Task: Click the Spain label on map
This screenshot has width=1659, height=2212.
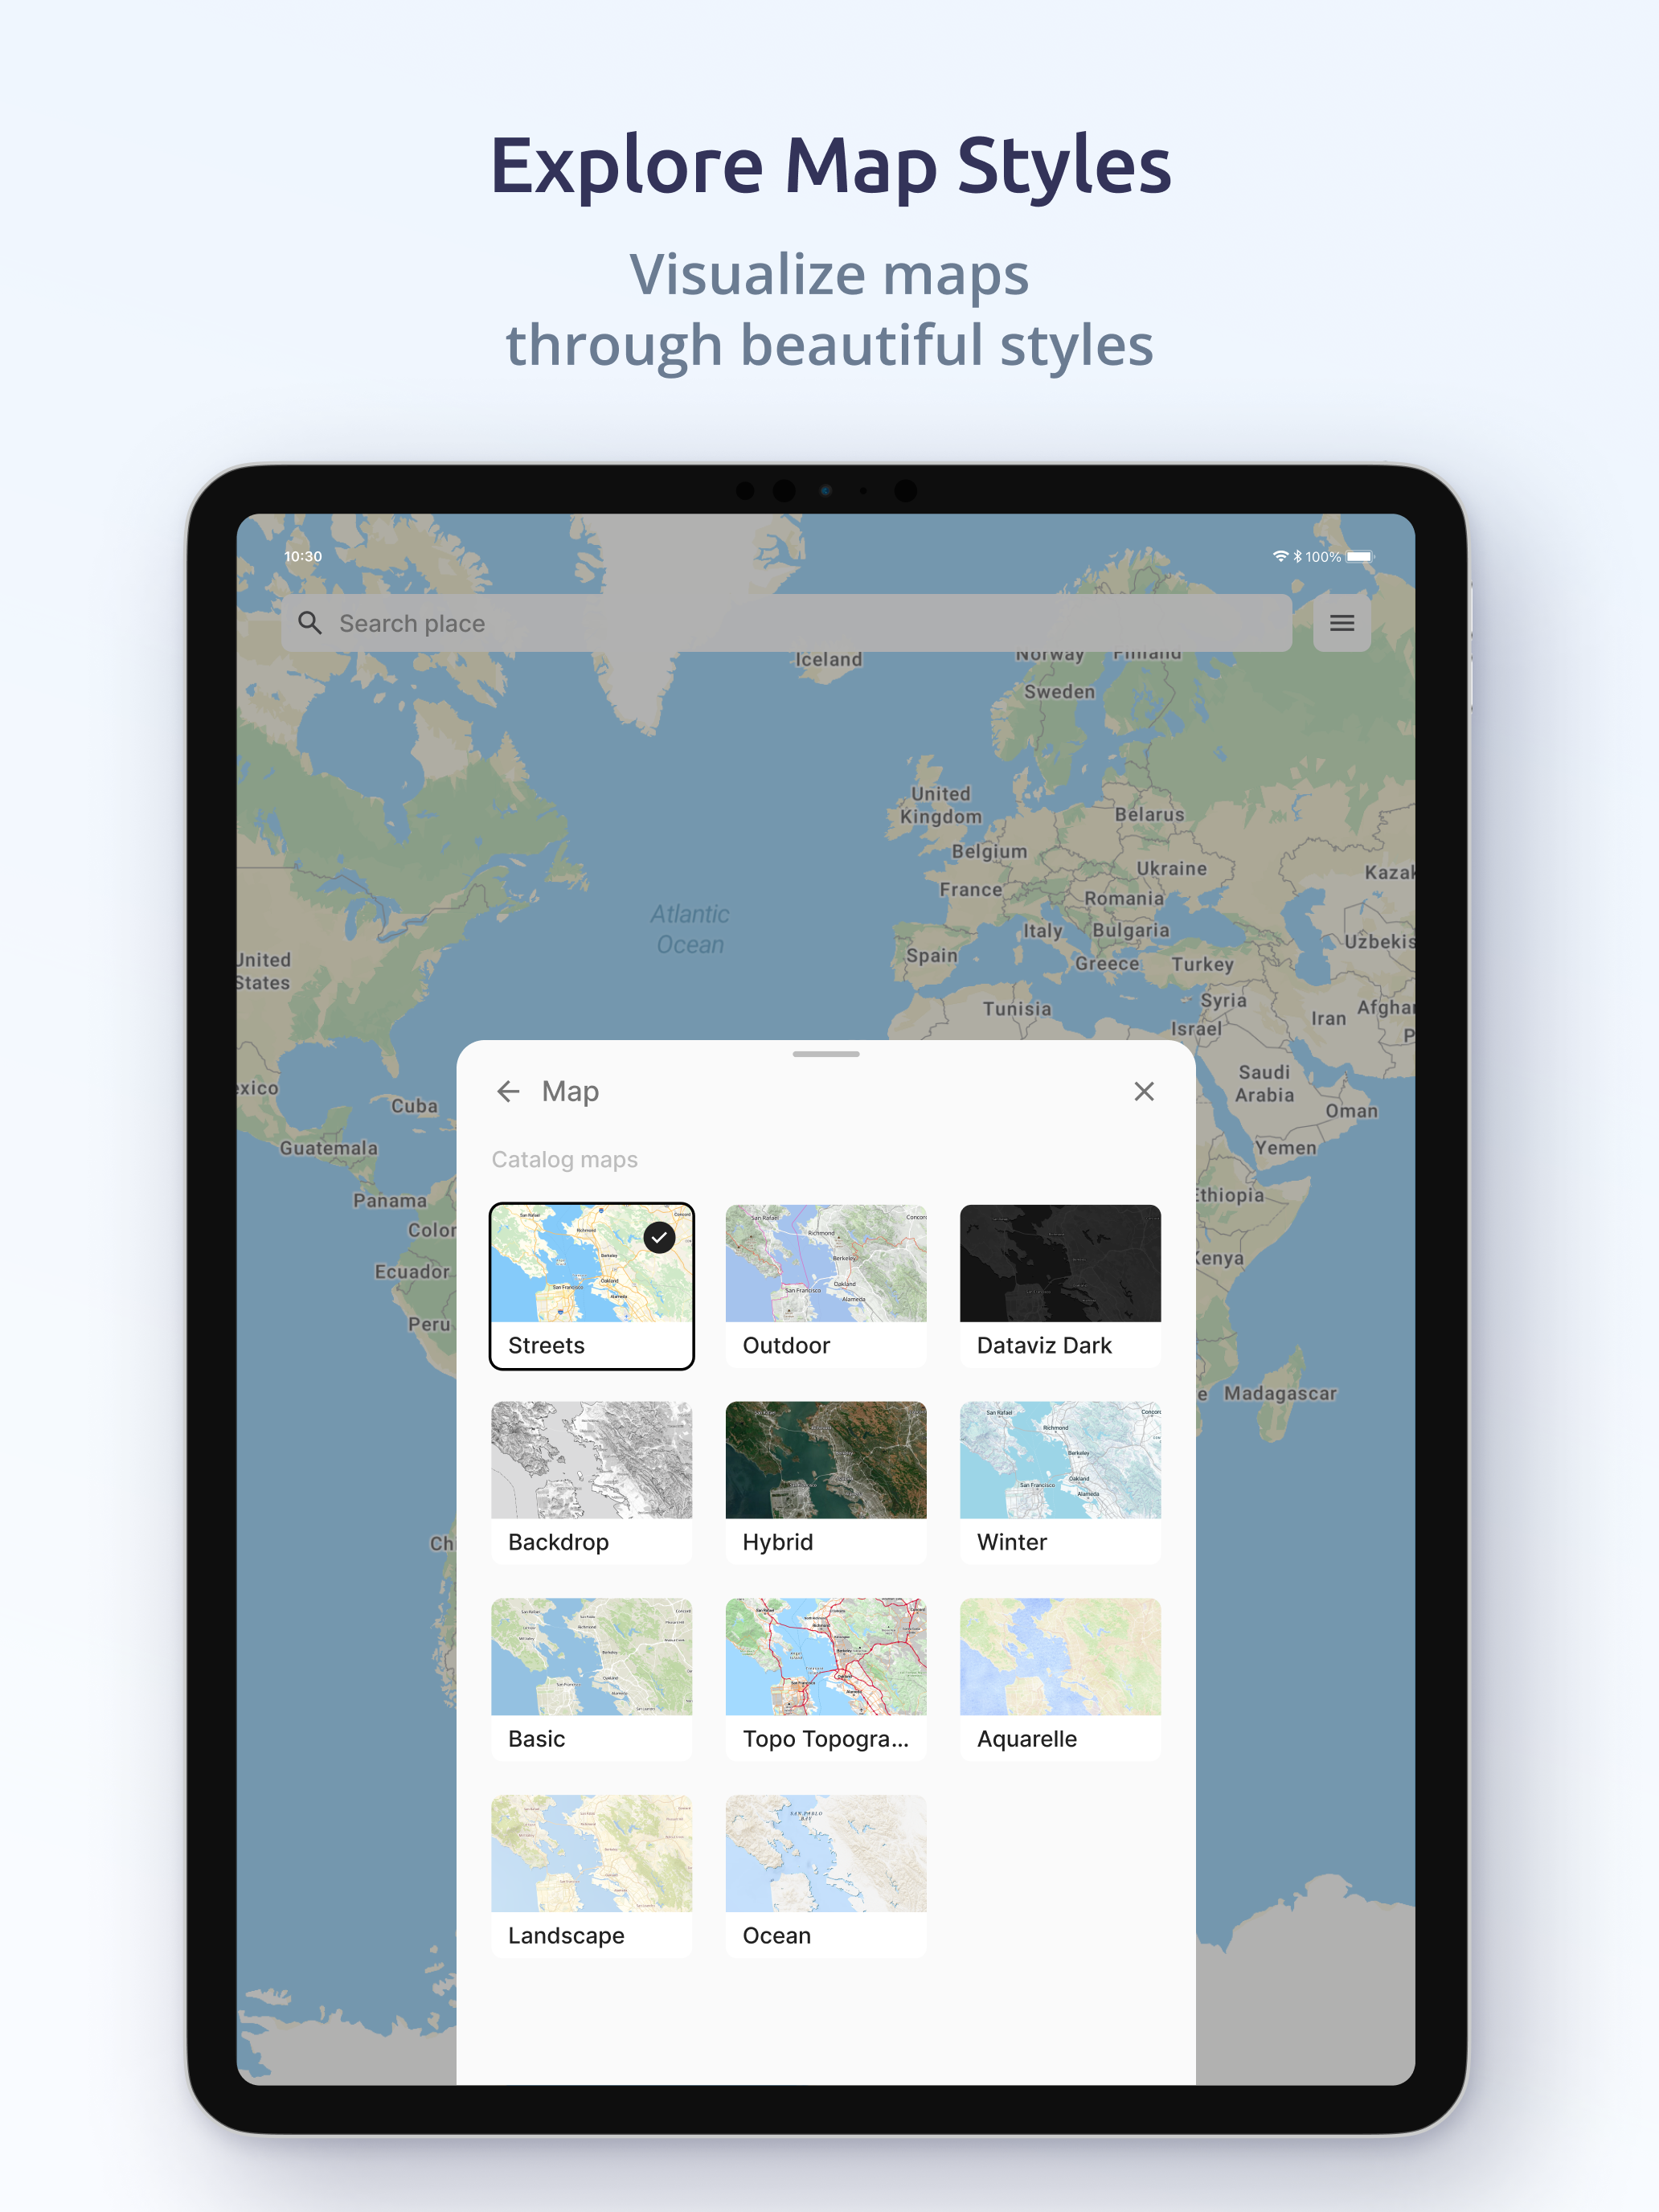Action: point(932,956)
